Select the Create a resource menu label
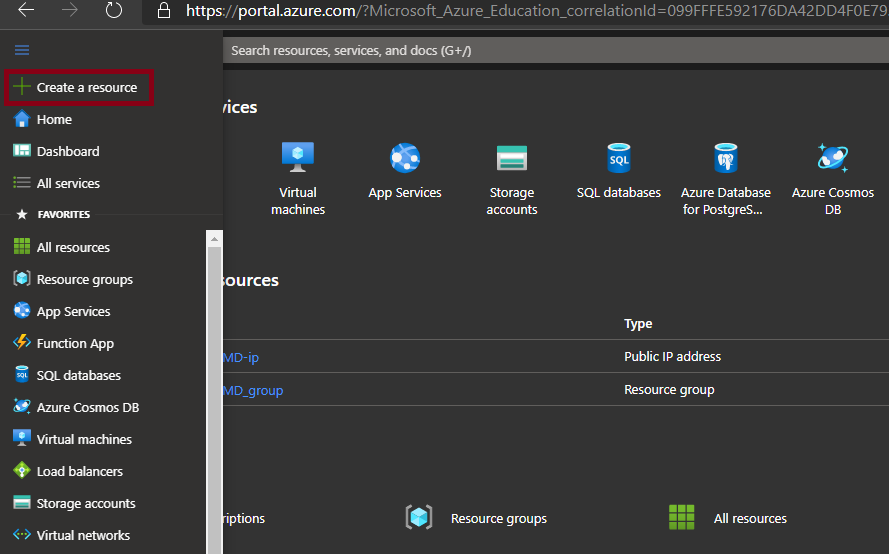 [87, 87]
